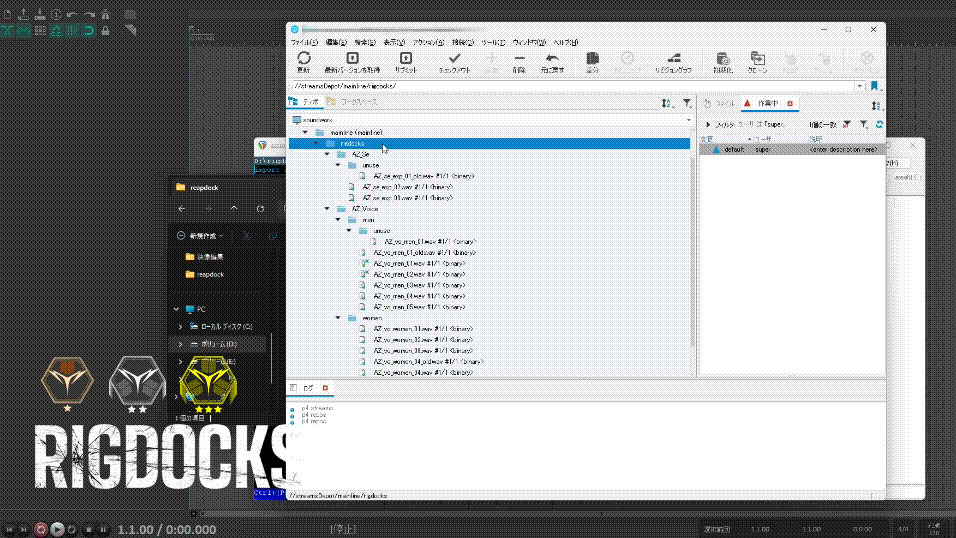
Task: Click REAPER's new project toolbar icon
Action: click(7, 14)
